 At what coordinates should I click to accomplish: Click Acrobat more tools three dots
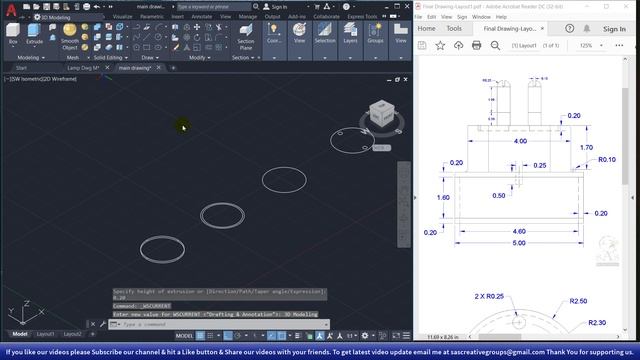pyautogui.click(x=619, y=45)
